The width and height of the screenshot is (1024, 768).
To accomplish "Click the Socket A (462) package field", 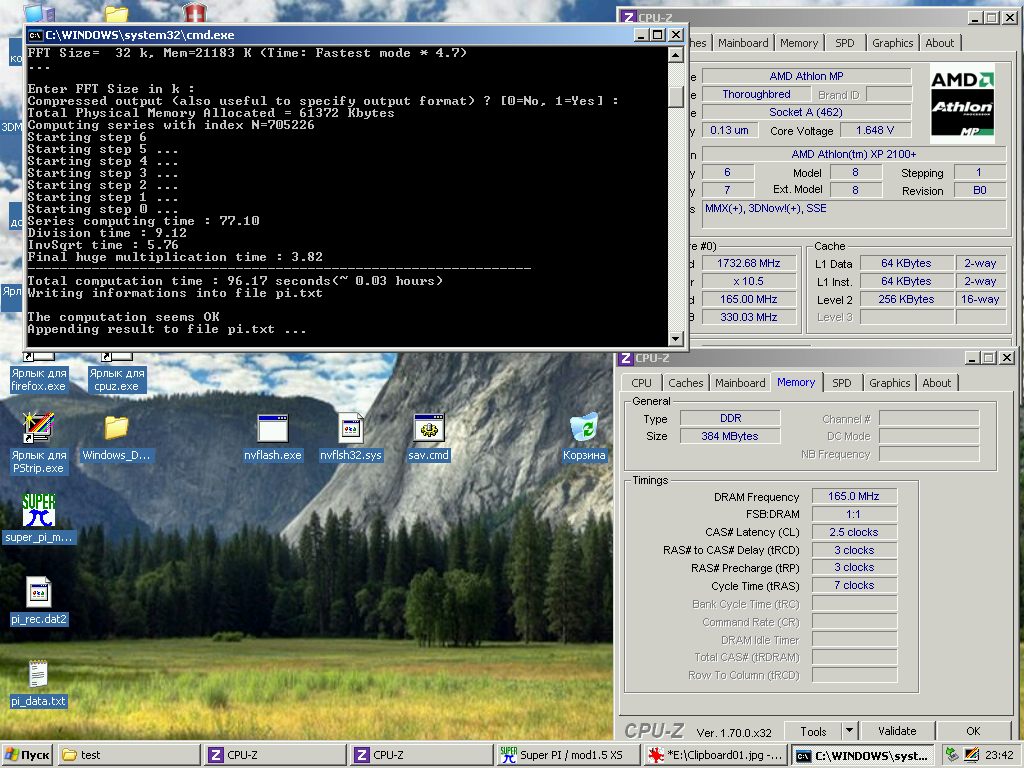I will coord(807,112).
